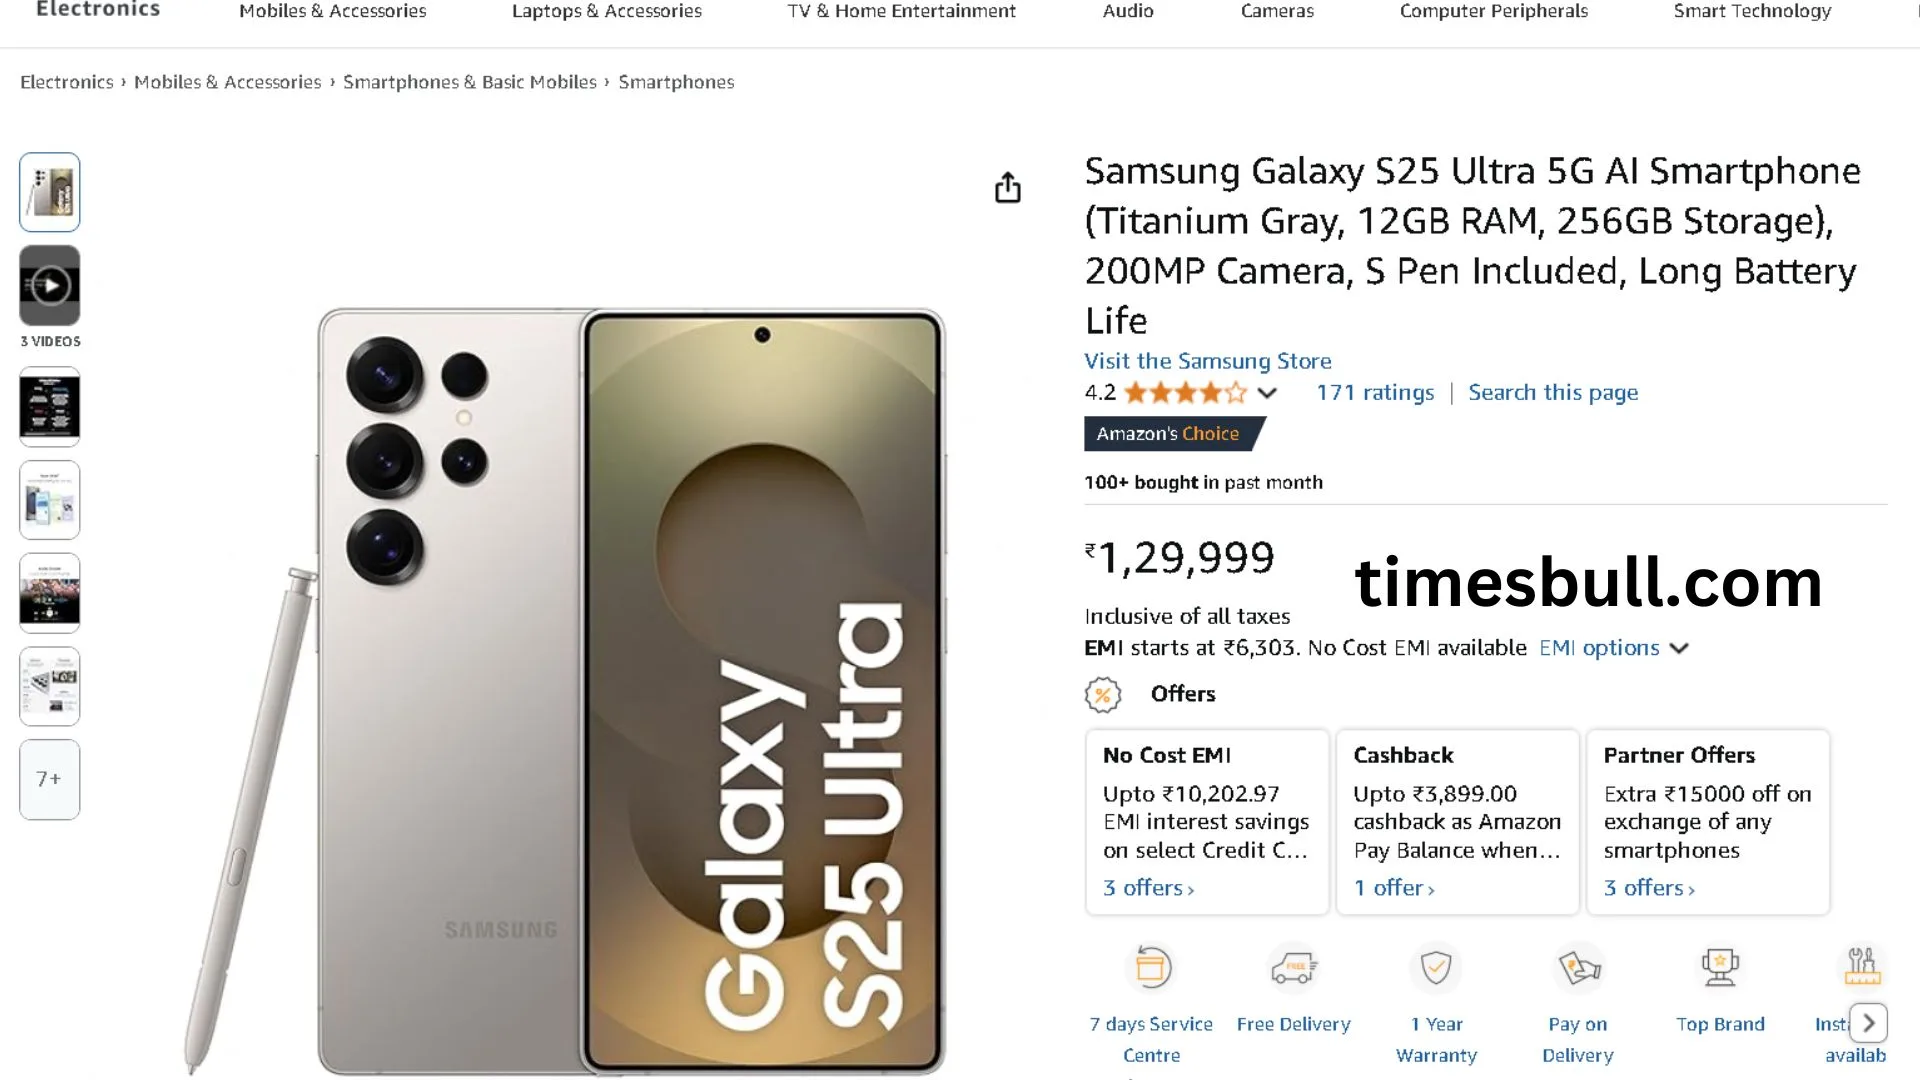Click the 1 Year Warranty shield icon

coord(1436,968)
